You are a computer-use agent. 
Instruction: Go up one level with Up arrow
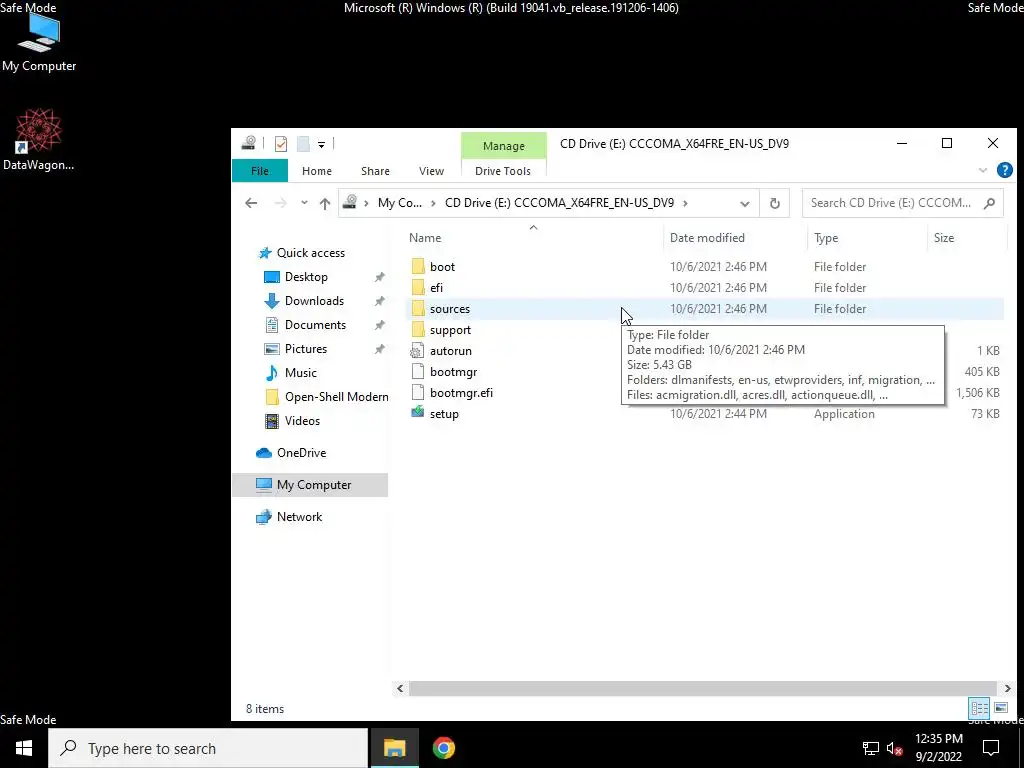click(x=325, y=203)
